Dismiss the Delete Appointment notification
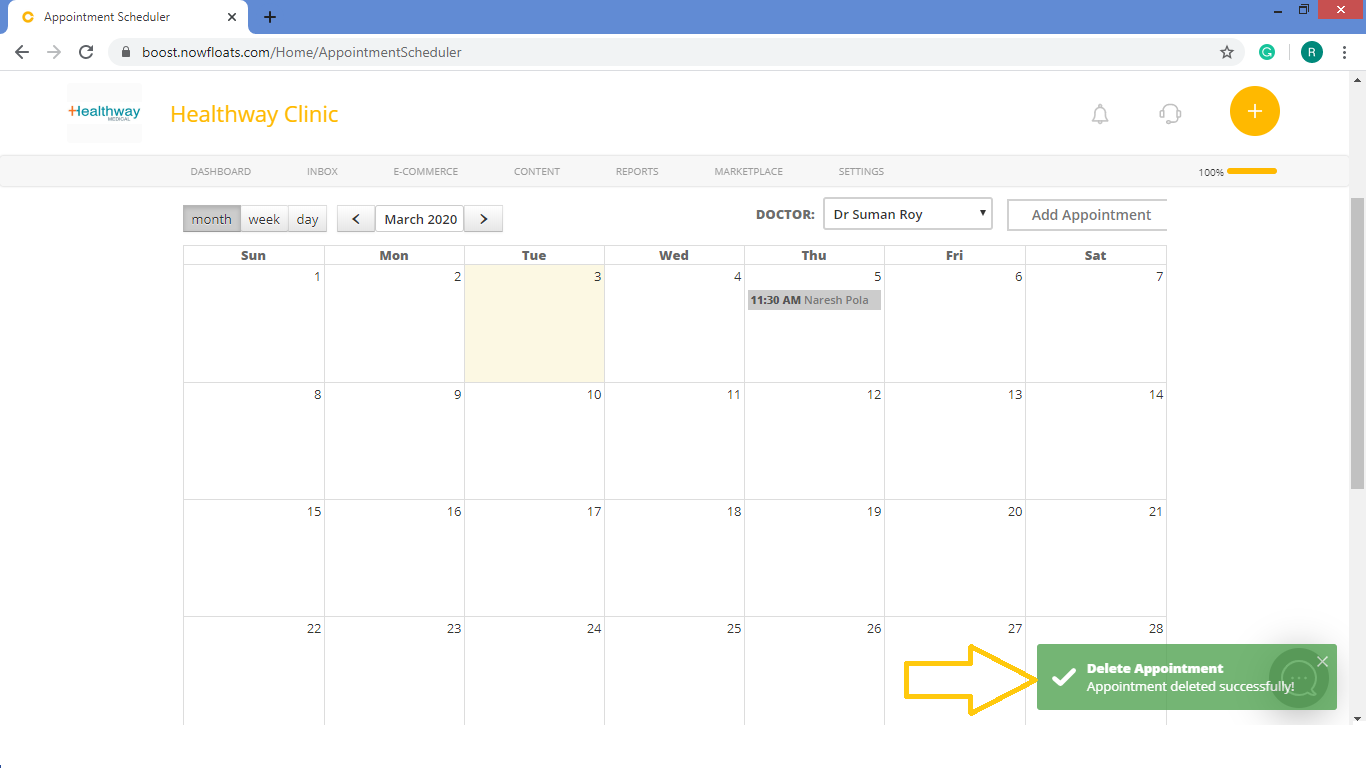The height and width of the screenshot is (768, 1366). pyautogui.click(x=1323, y=661)
